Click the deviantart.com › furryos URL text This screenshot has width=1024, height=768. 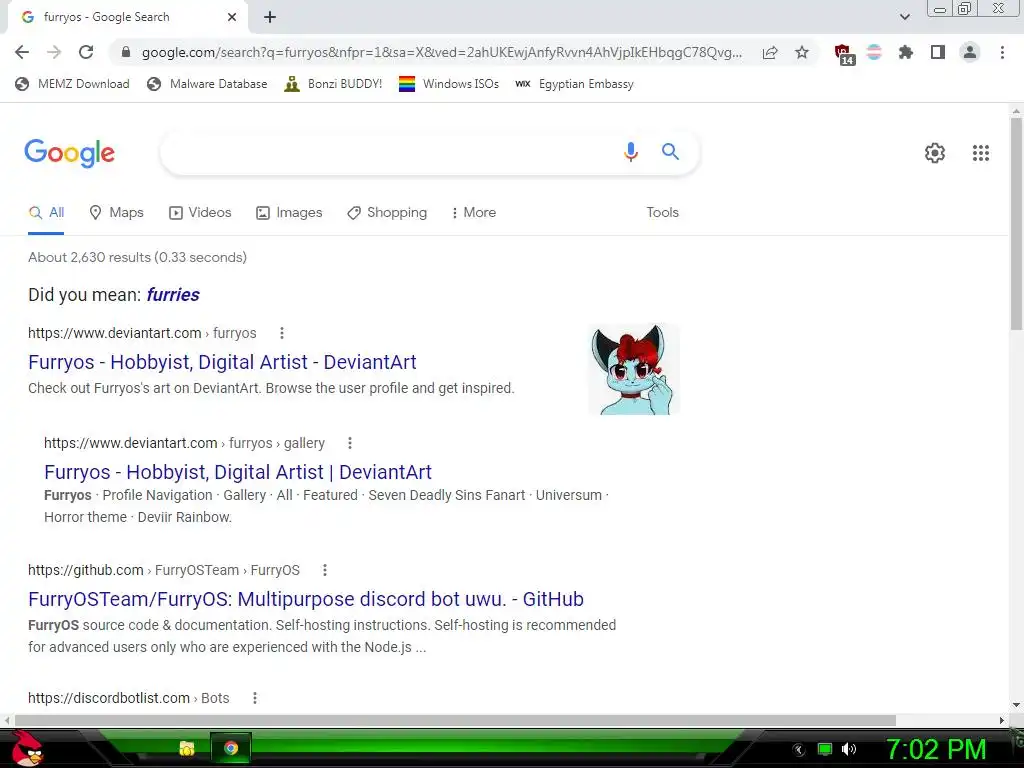pyautogui.click(x=142, y=333)
